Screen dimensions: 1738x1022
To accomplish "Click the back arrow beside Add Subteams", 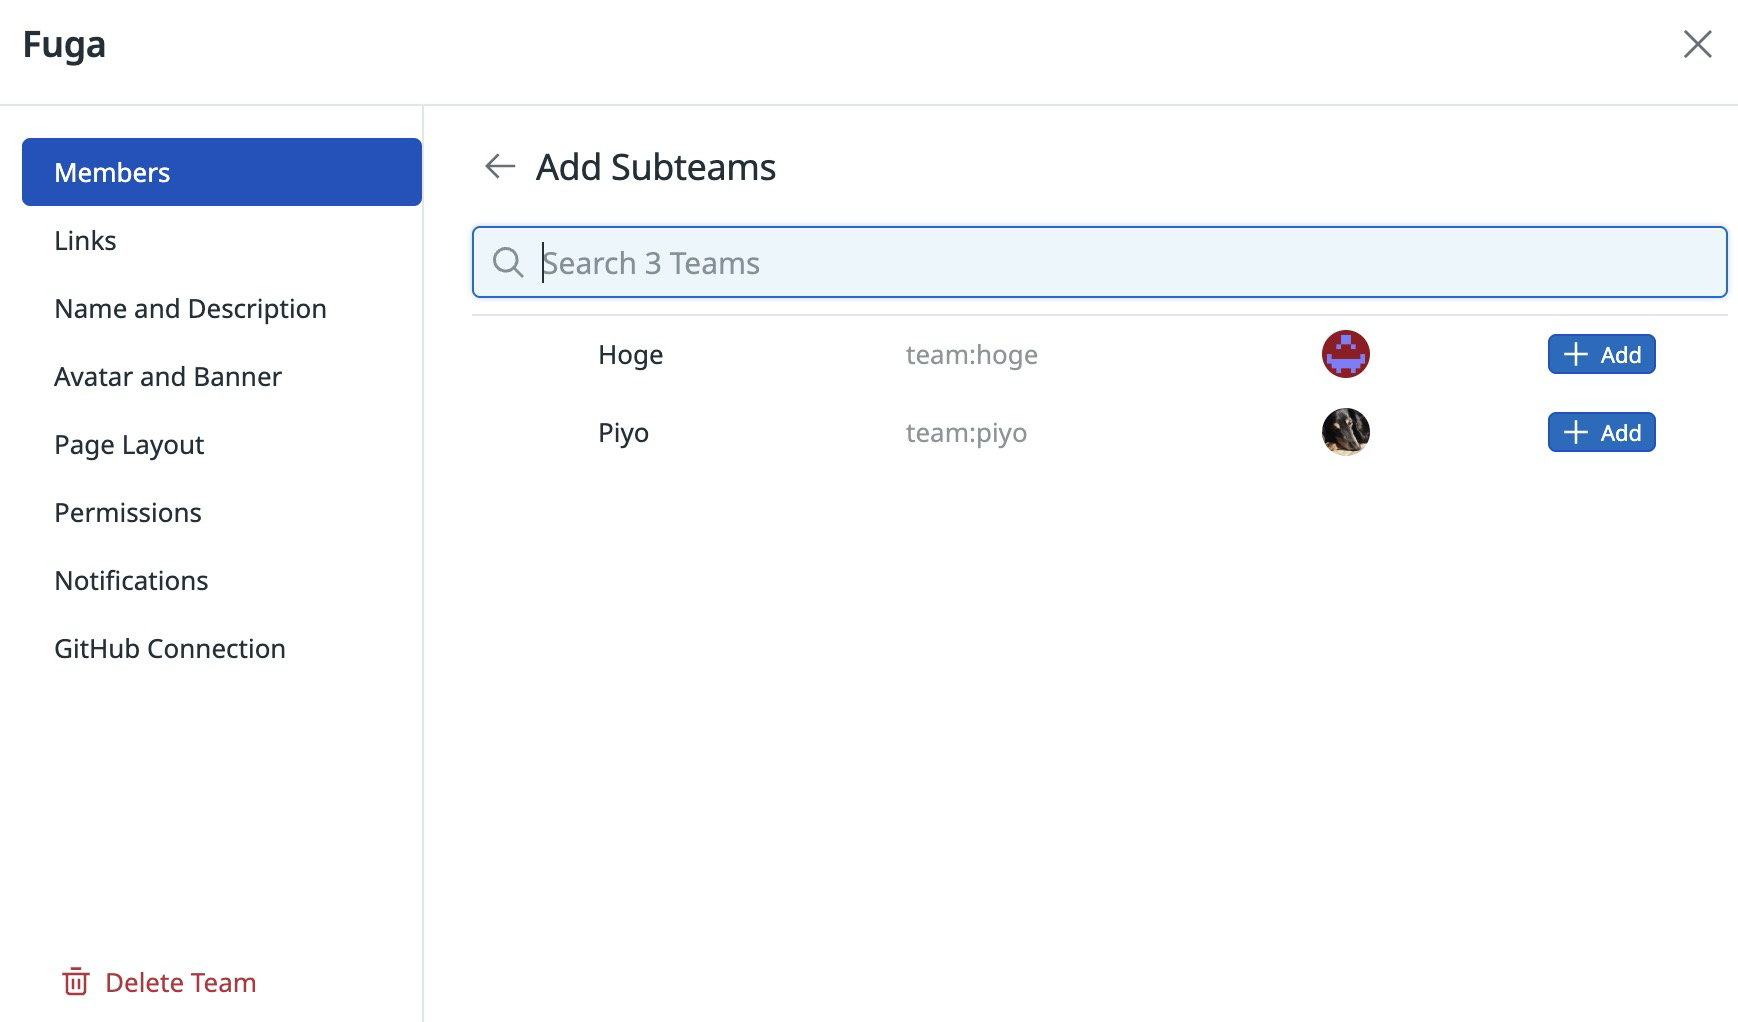I will tap(499, 166).
